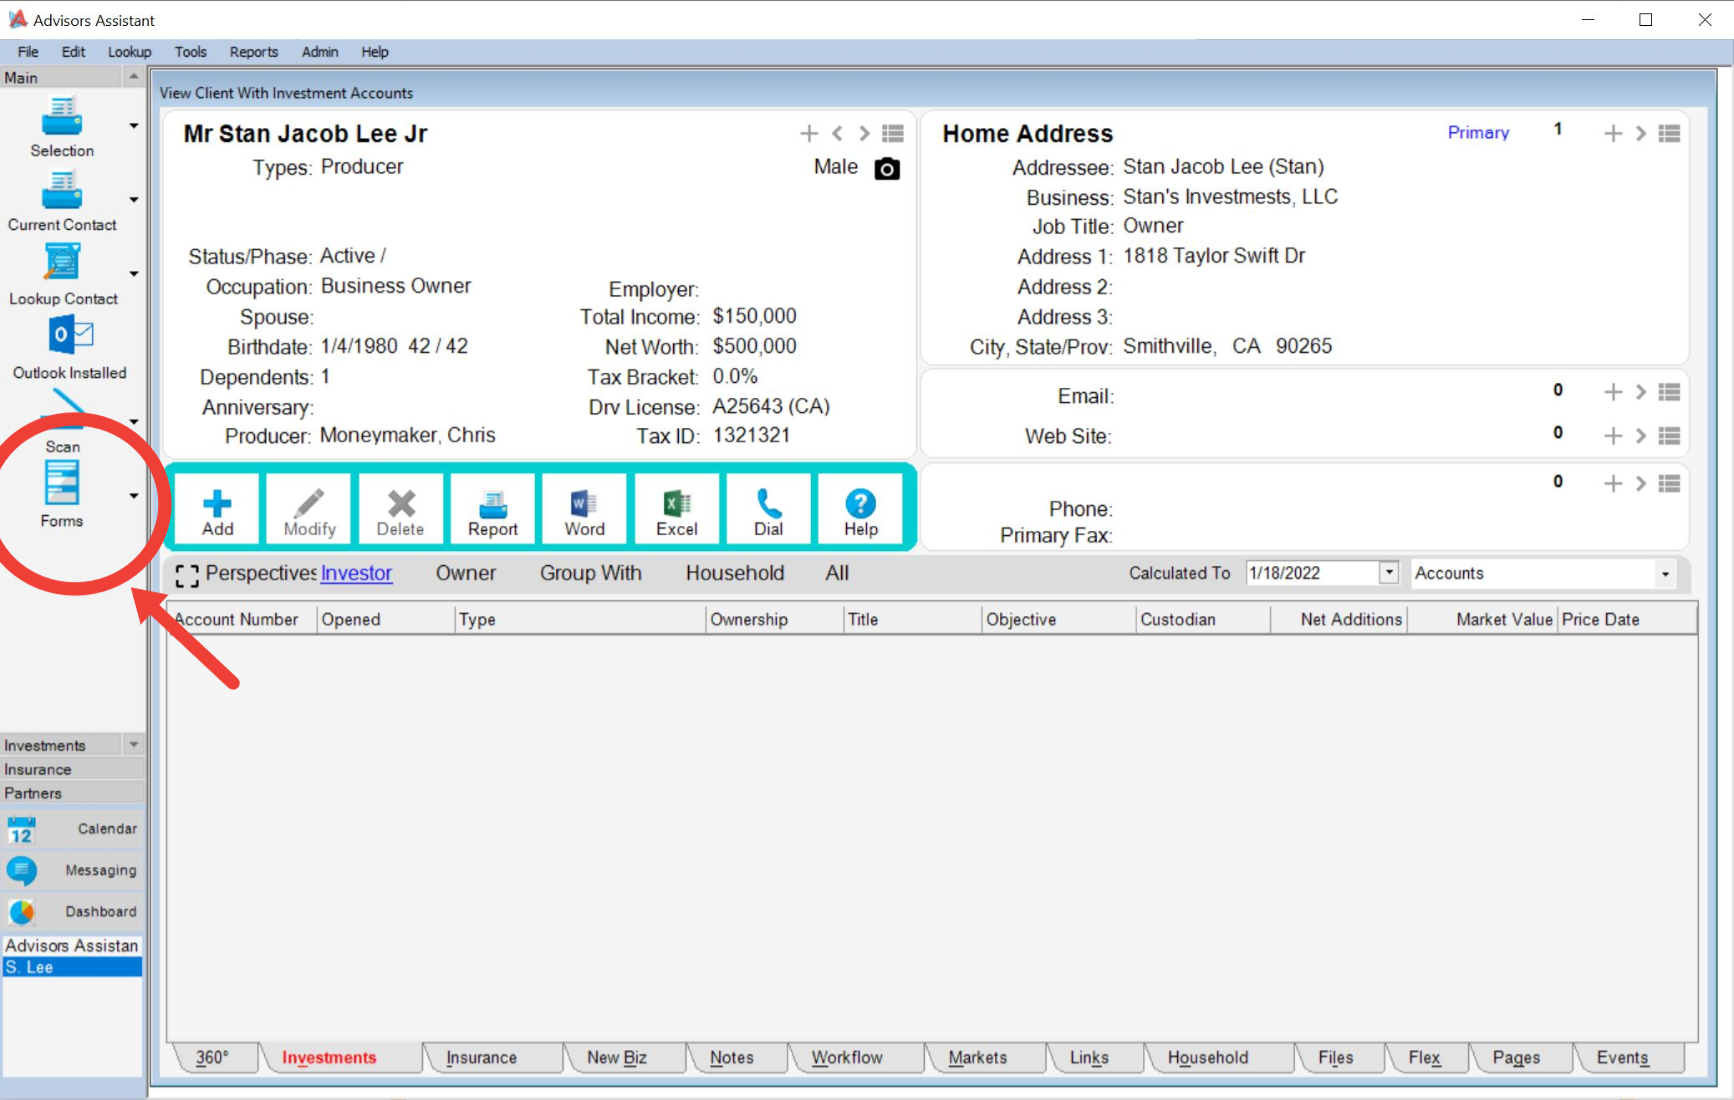Expand the Forms dropdown arrow
Viewport: 1734px width, 1100px height.
(134, 496)
